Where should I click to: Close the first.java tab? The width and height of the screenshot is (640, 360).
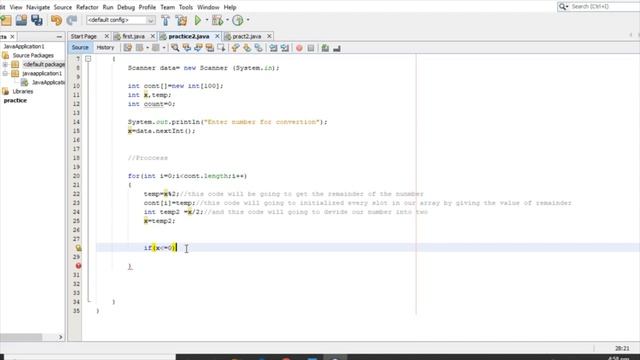pyautogui.click(x=153, y=36)
